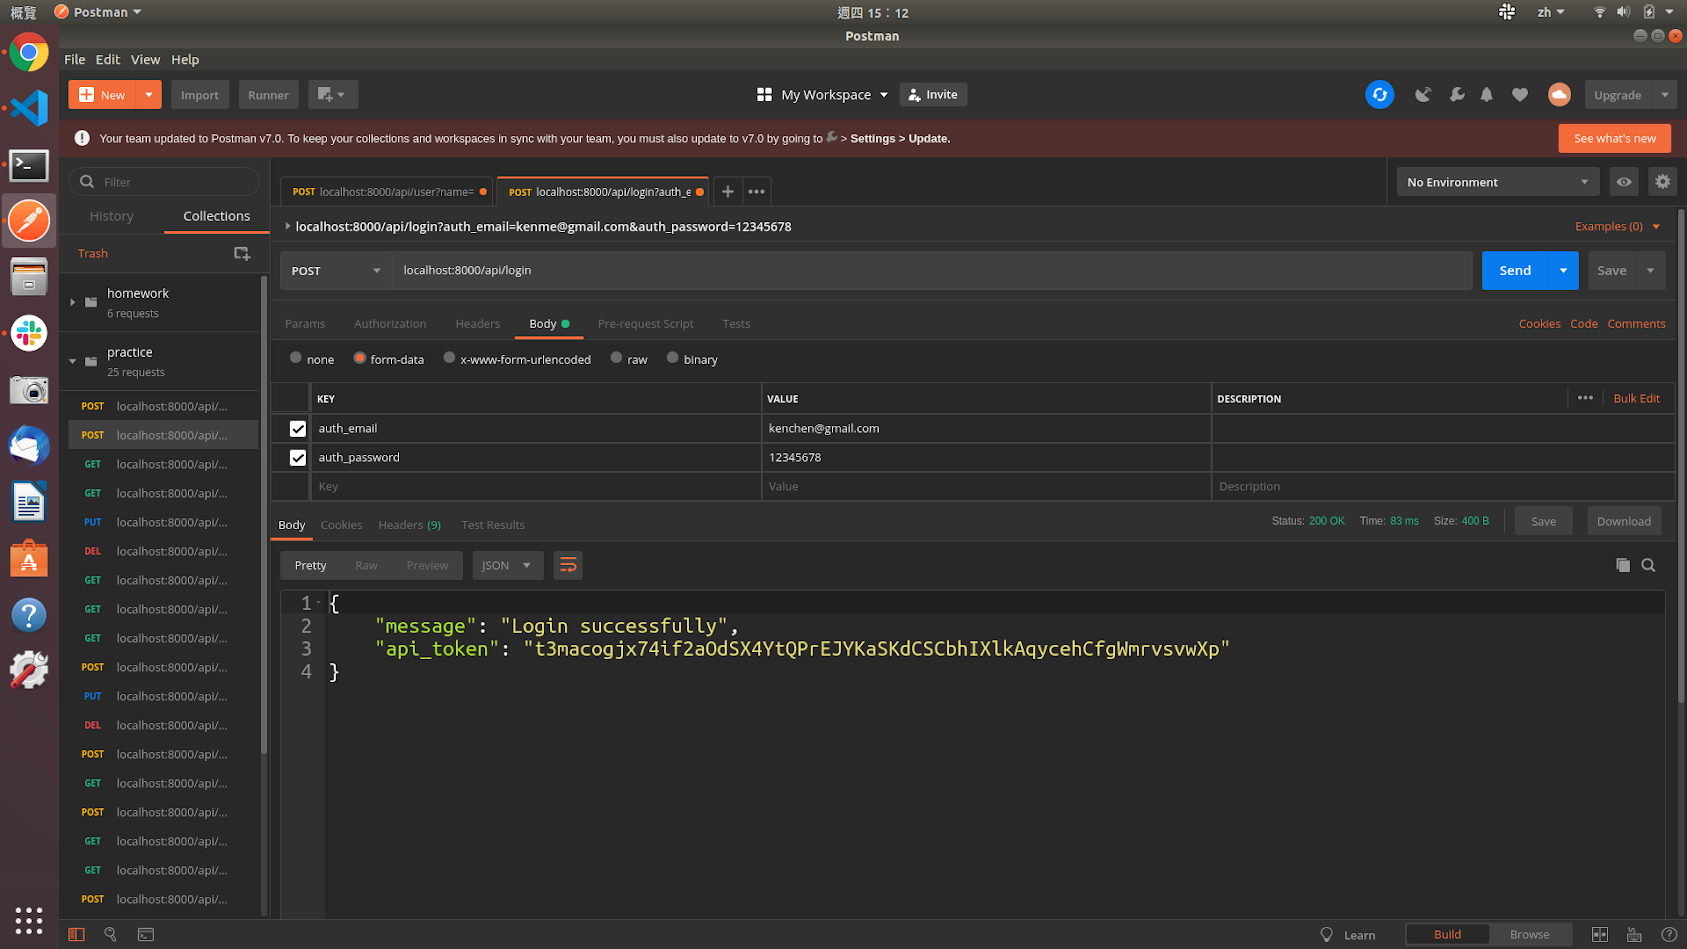Open the wrench settings icon in header
1687x949 pixels.
1457,95
